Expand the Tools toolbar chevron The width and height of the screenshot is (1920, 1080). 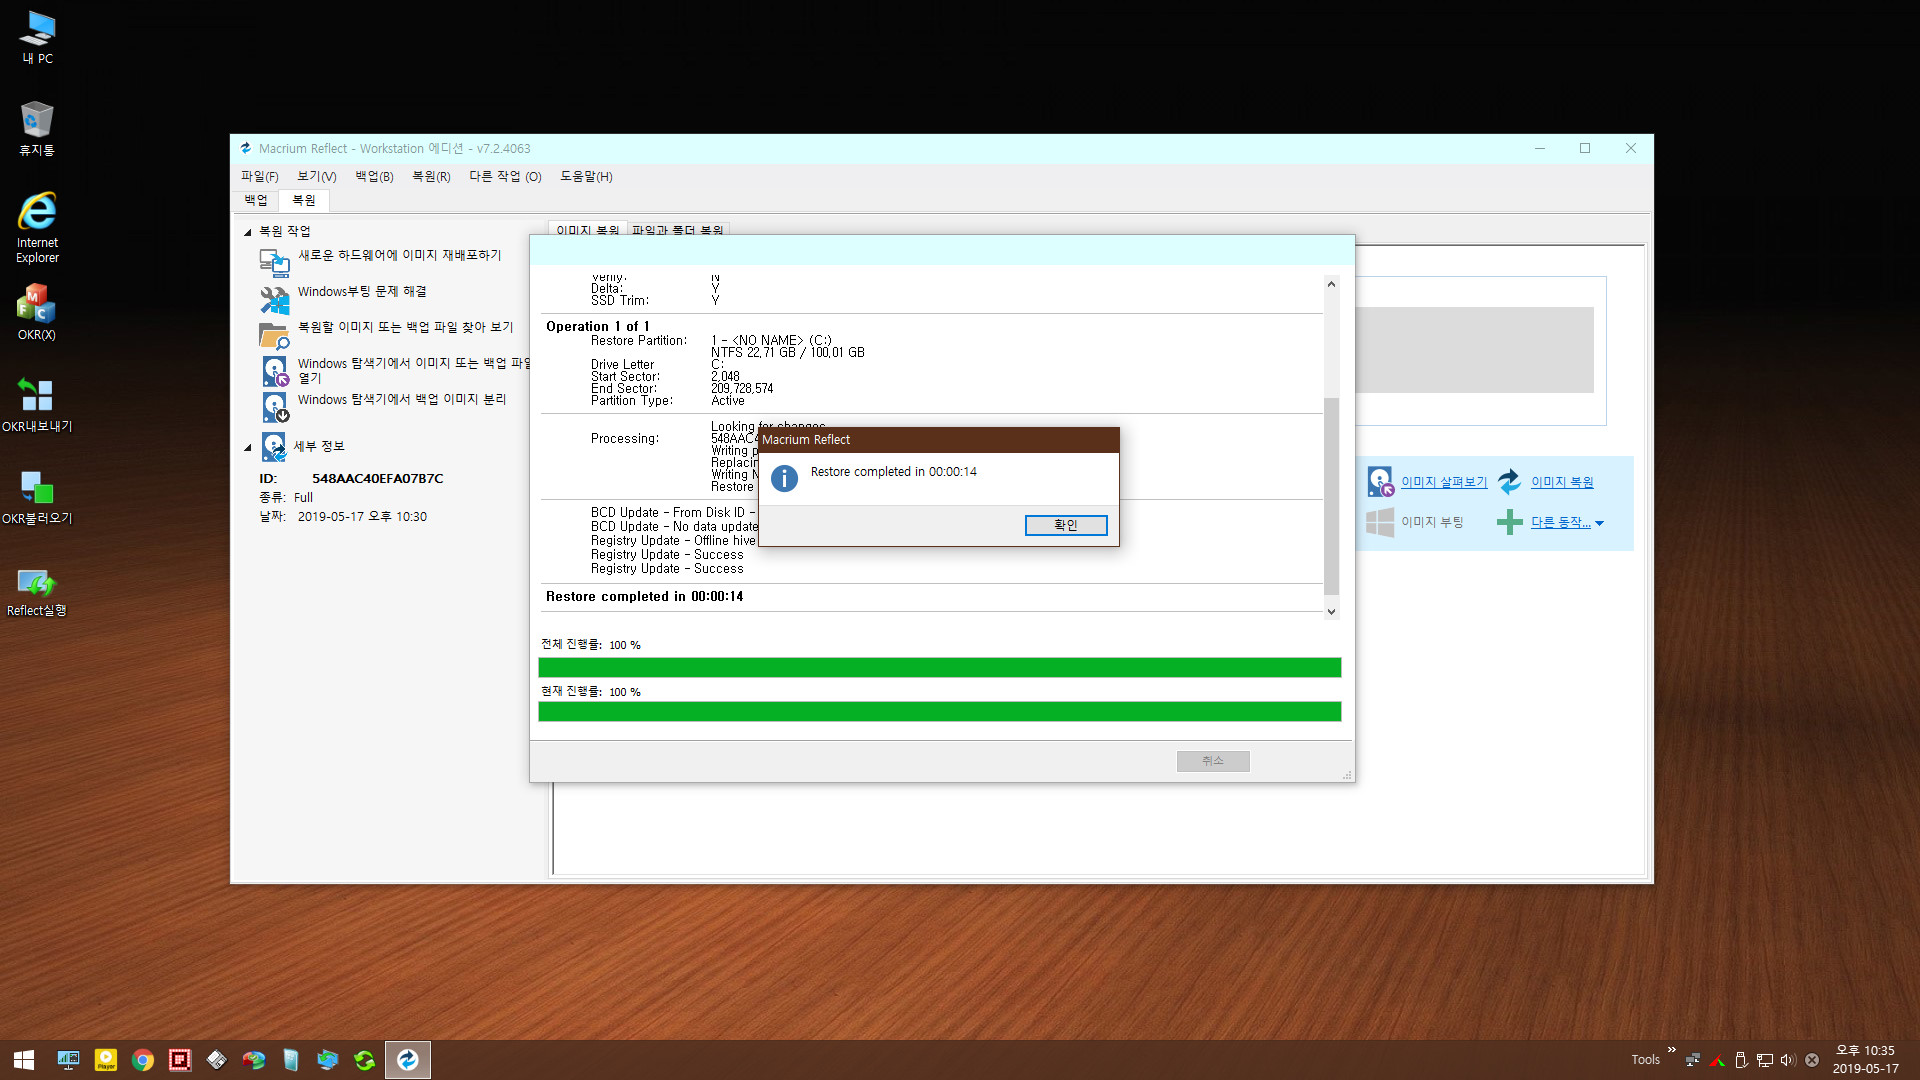click(1671, 1050)
